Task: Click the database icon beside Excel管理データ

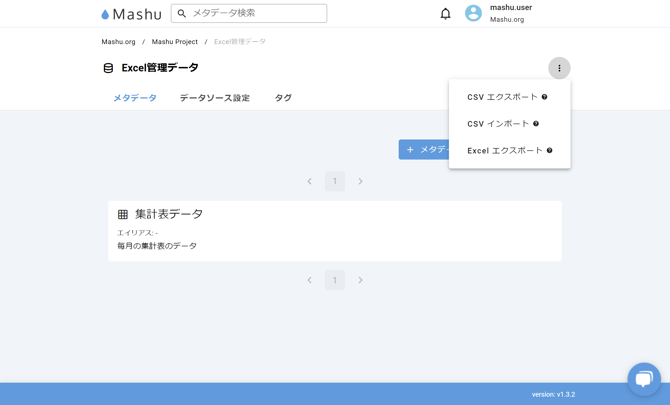Action: pos(108,68)
